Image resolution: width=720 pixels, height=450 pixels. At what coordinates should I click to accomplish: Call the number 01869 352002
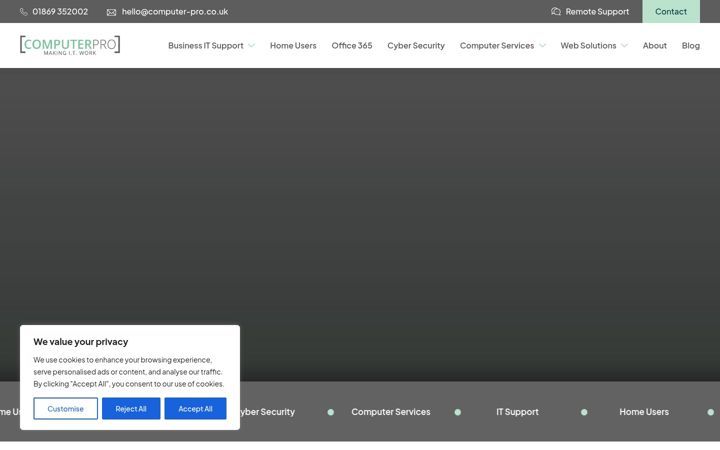(x=60, y=11)
